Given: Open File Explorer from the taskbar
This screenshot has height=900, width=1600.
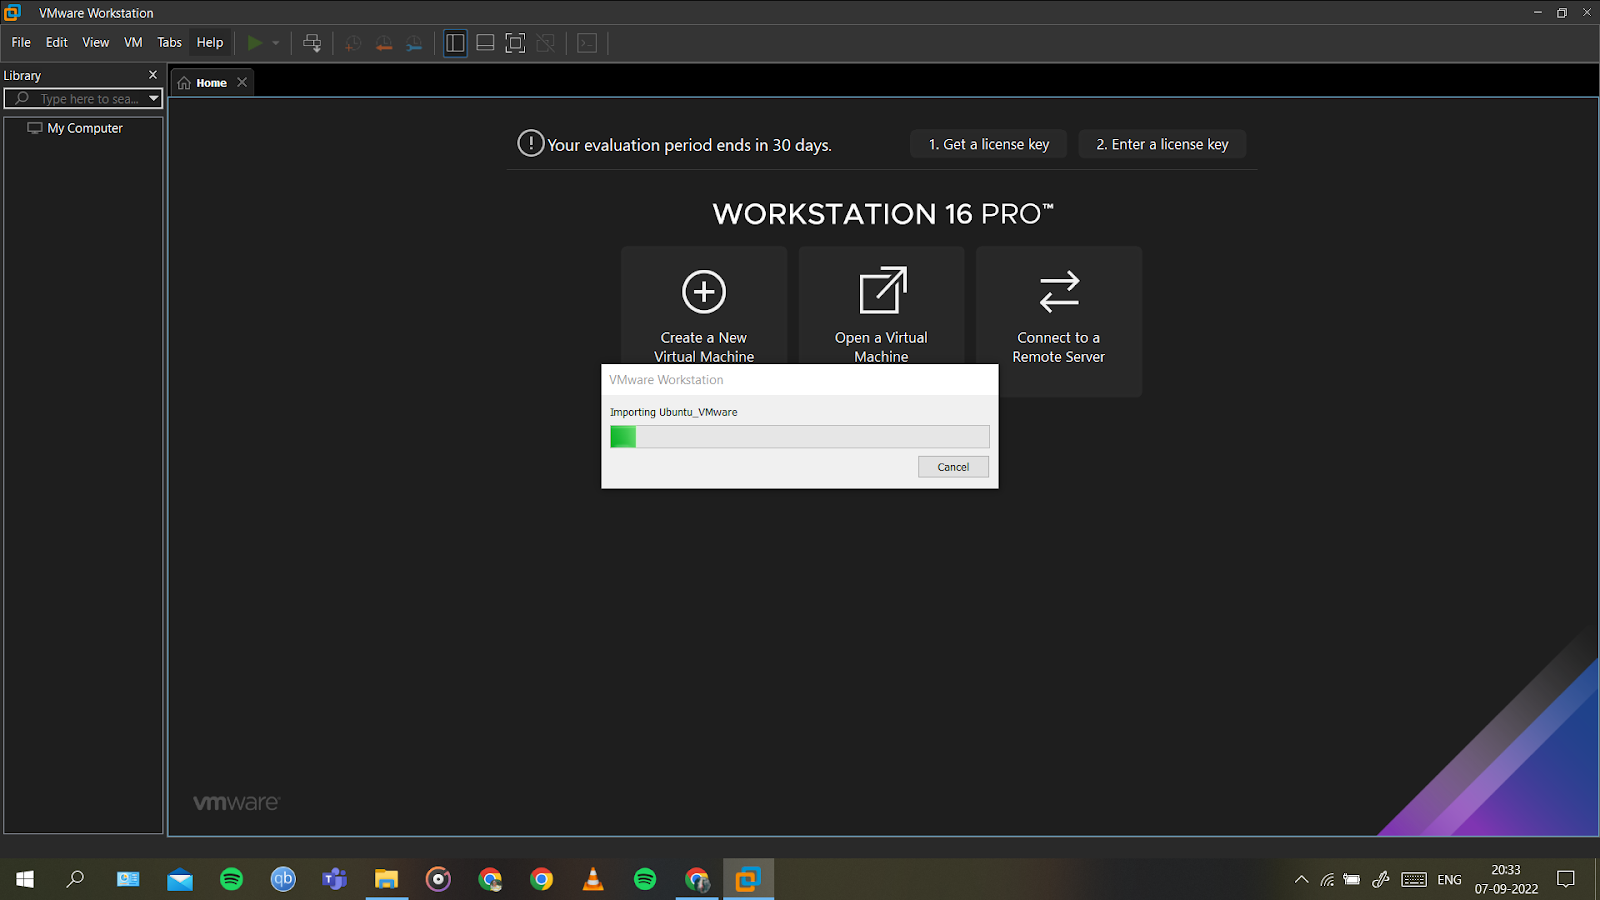Looking at the screenshot, I should (x=387, y=879).
